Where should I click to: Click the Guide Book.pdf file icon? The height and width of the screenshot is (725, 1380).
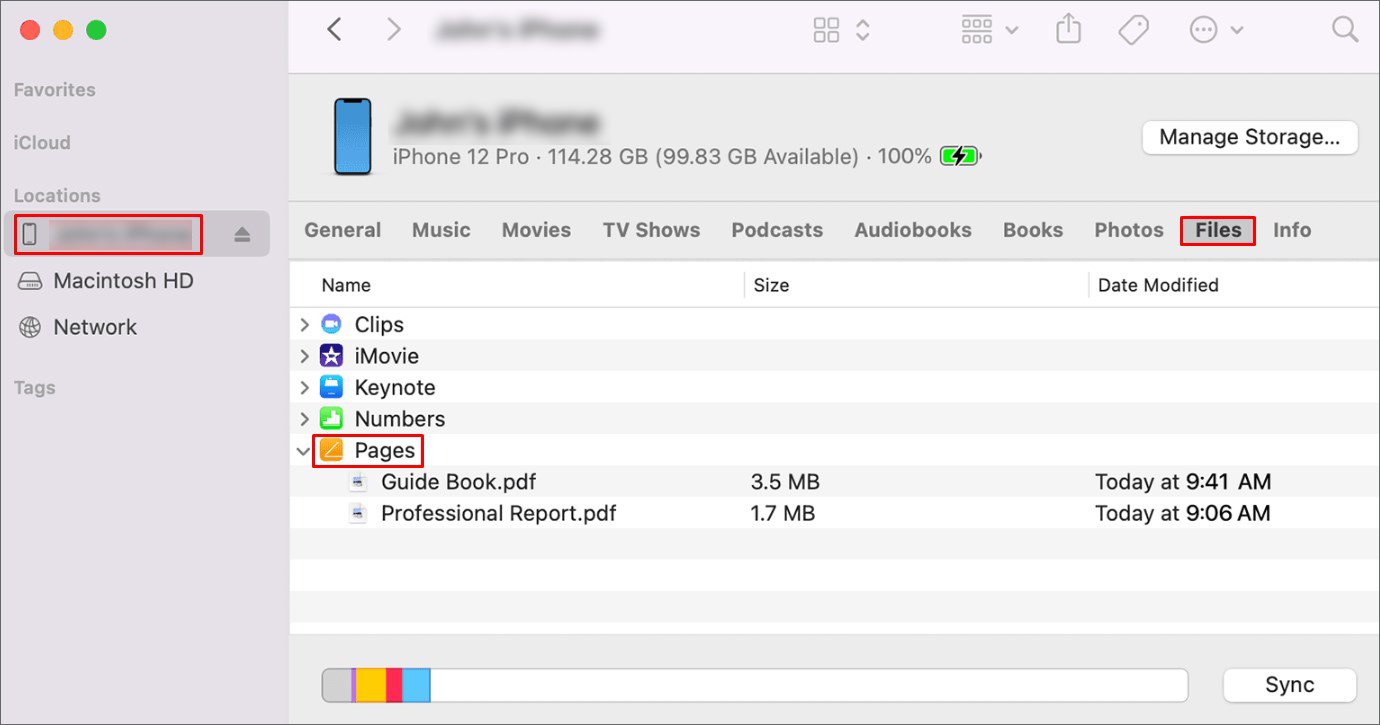coord(358,482)
